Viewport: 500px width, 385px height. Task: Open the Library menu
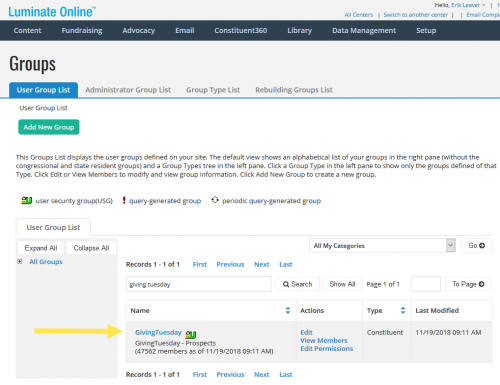299,30
